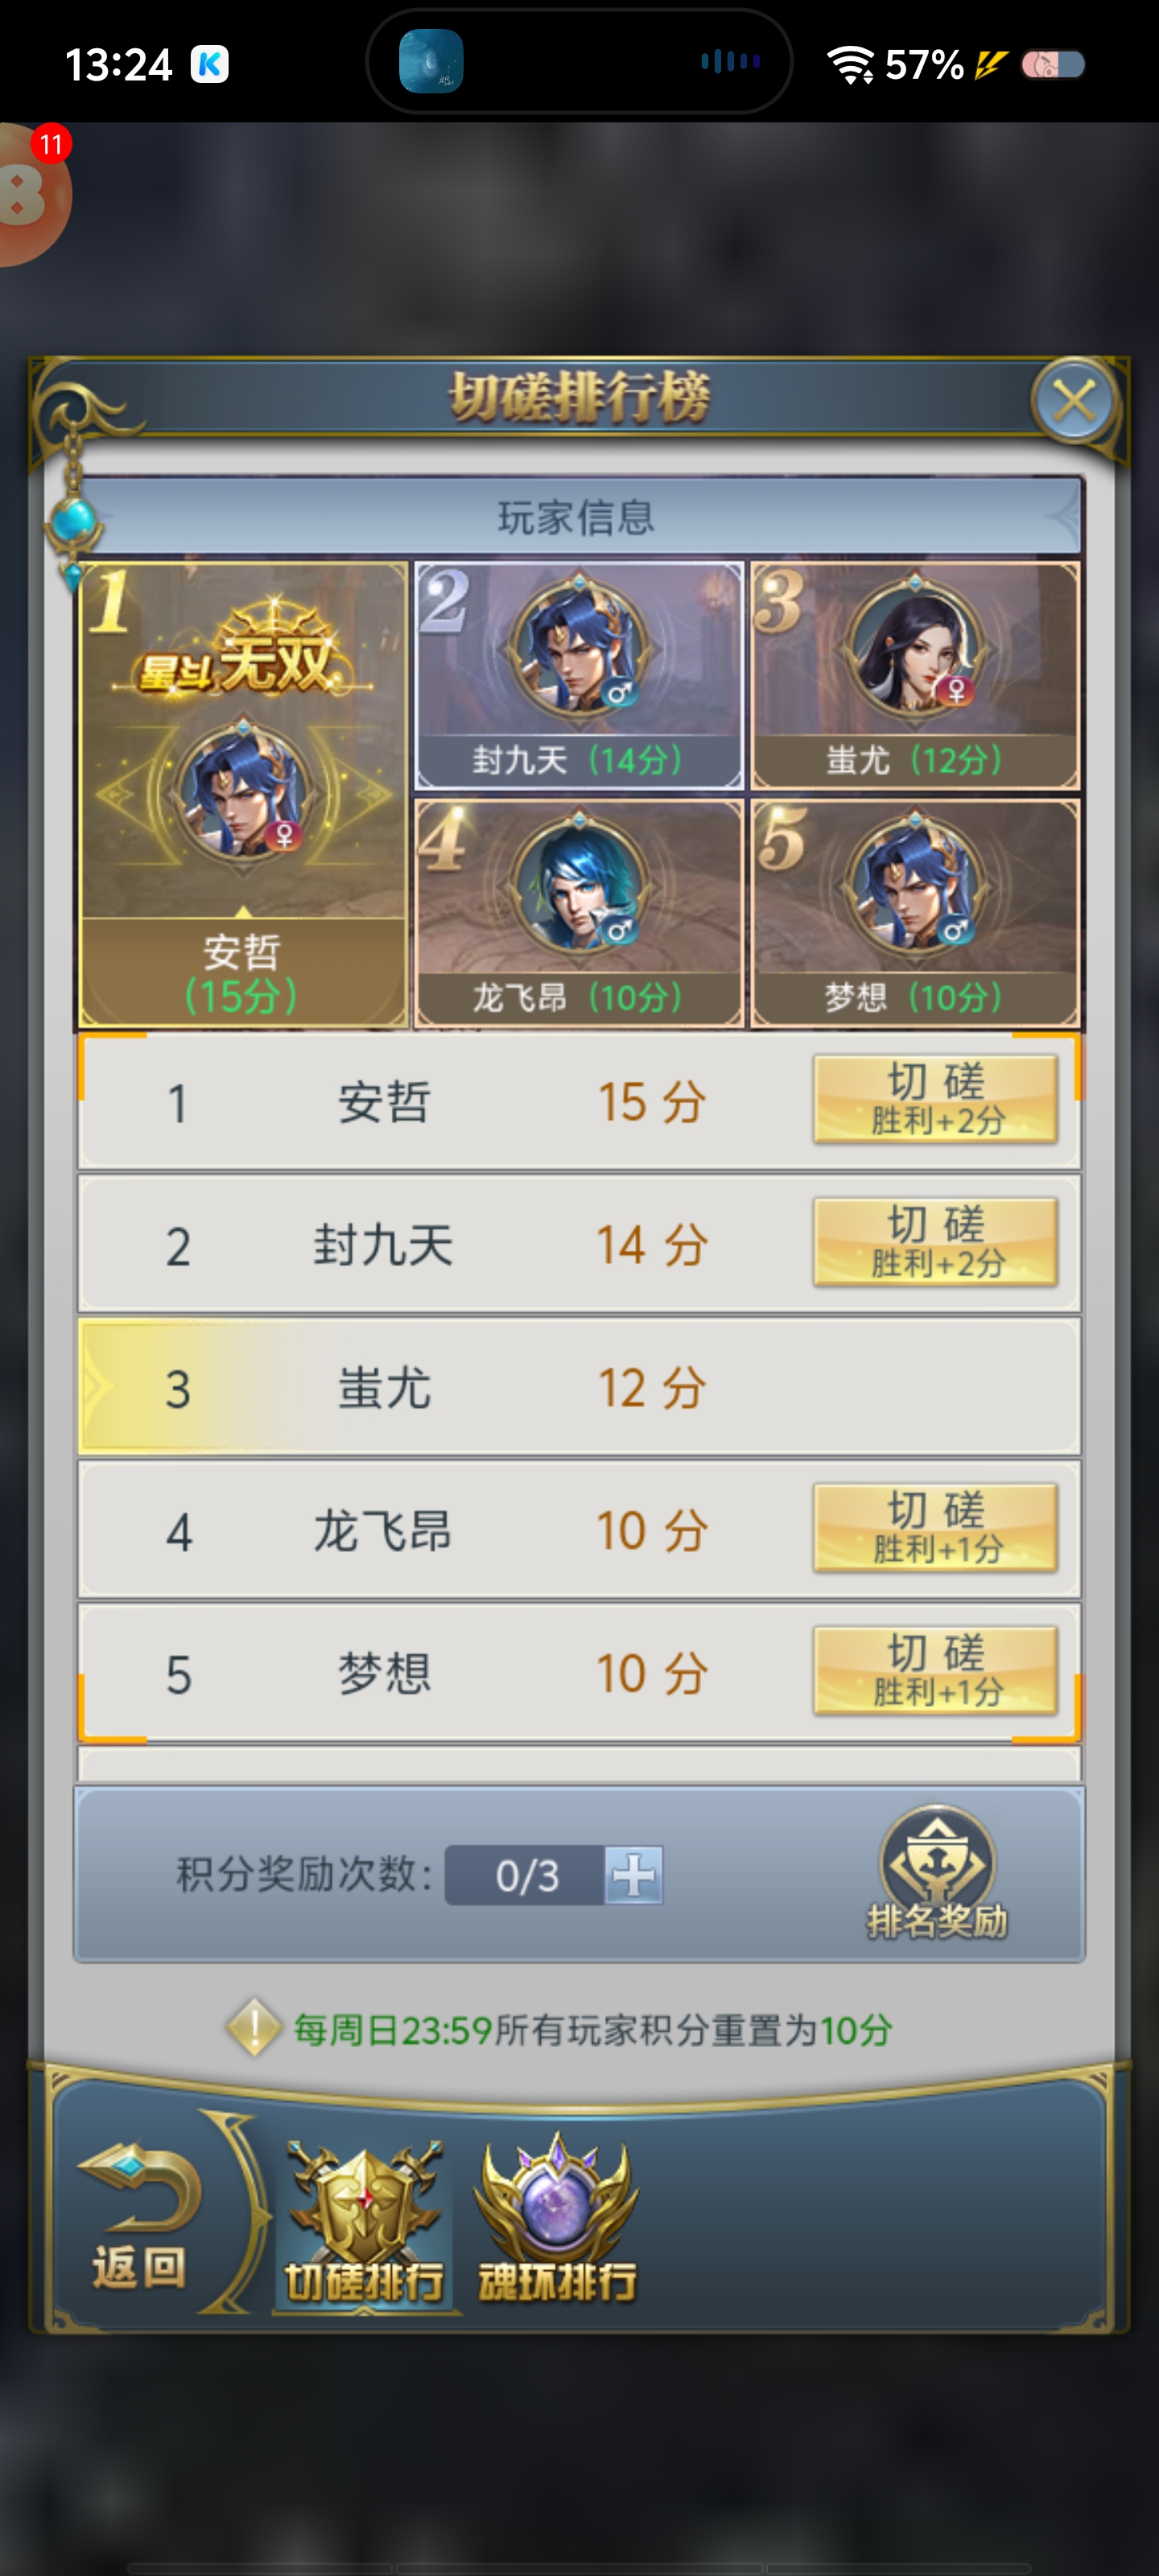
Task: Select third-place 蚩尤 avatar
Action: 915,675
